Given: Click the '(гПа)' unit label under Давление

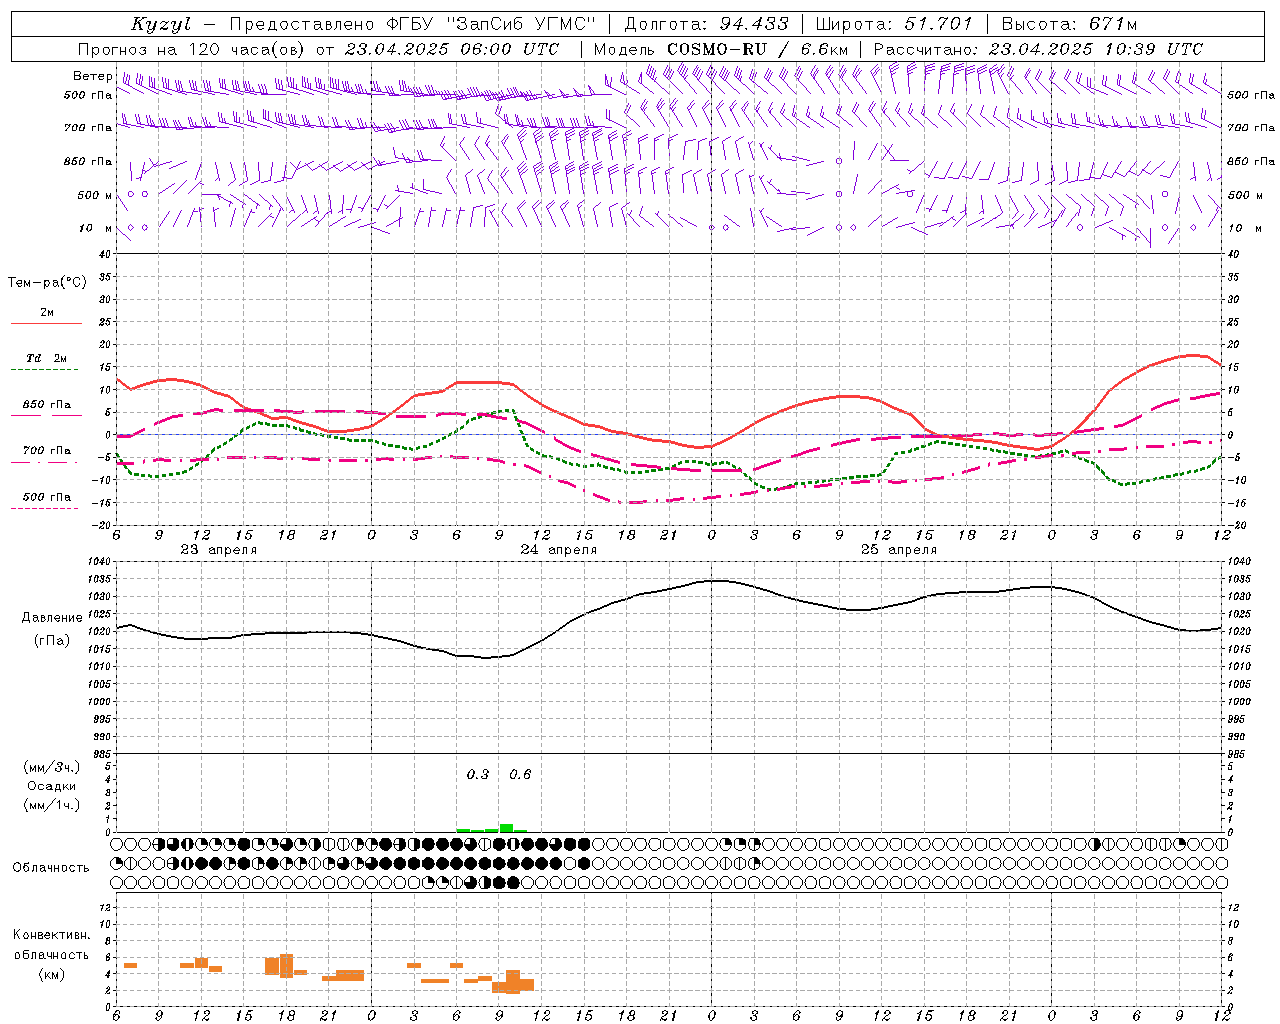Looking at the screenshot, I should (52, 640).
